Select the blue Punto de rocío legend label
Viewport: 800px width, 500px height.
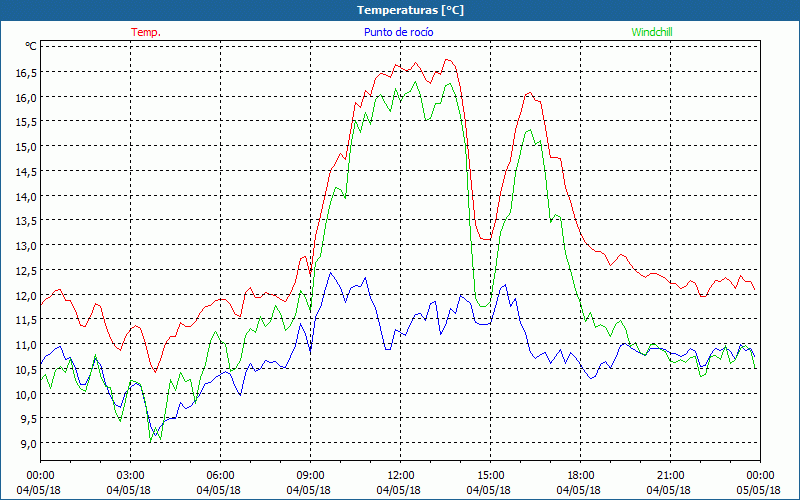pos(398,32)
